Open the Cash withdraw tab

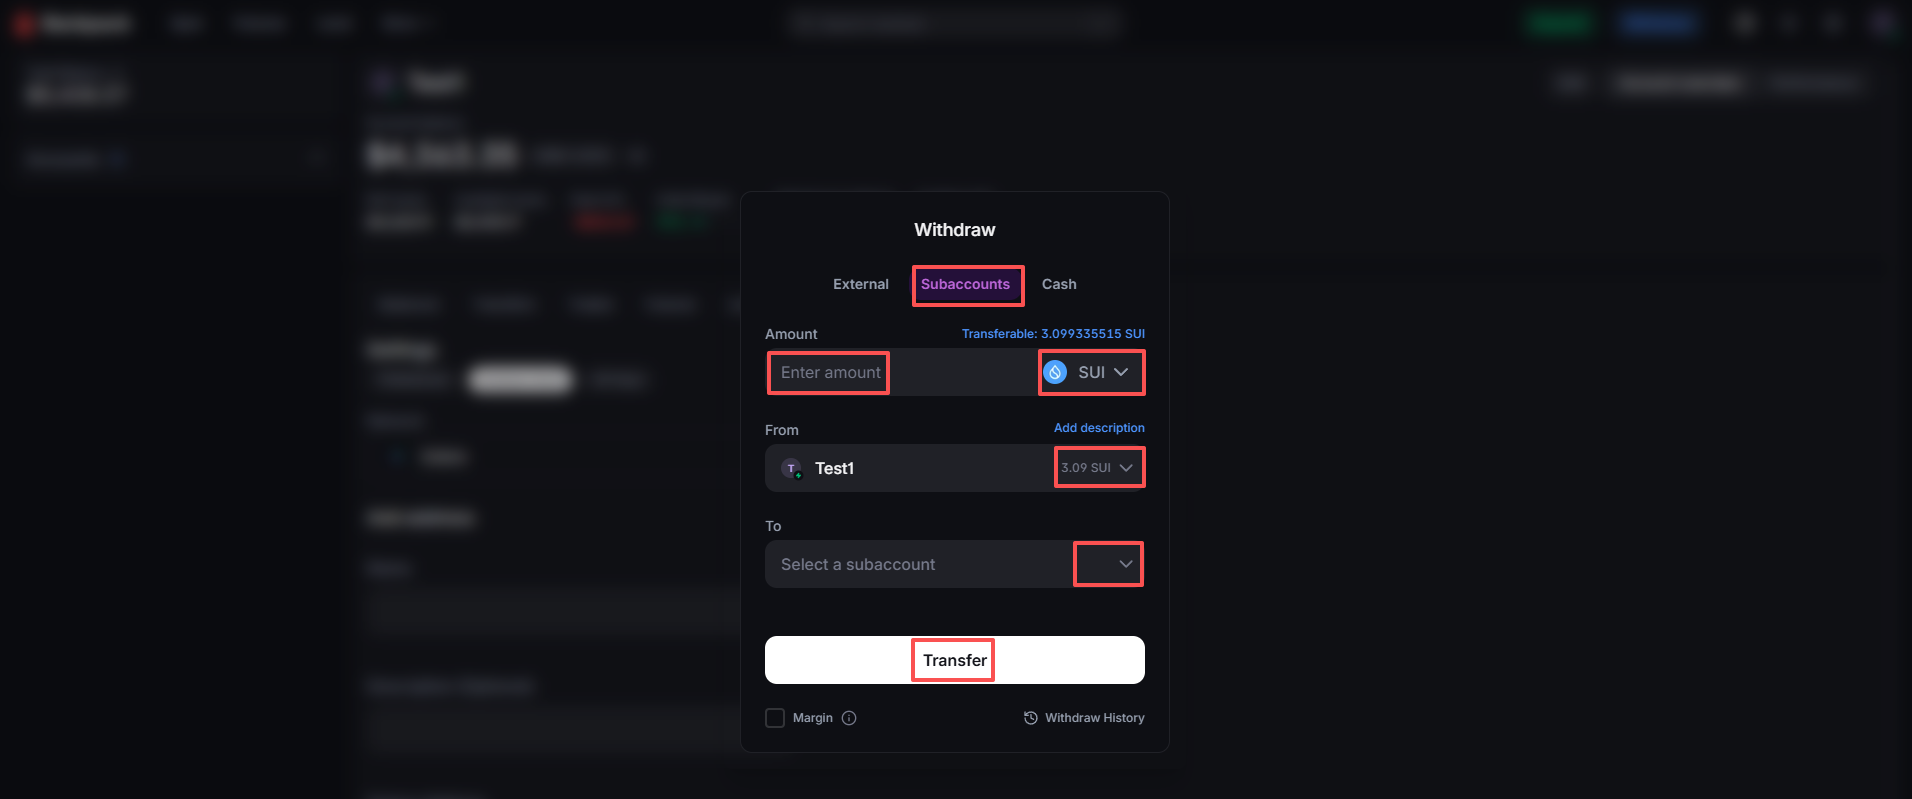pyautogui.click(x=1059, y=285)
